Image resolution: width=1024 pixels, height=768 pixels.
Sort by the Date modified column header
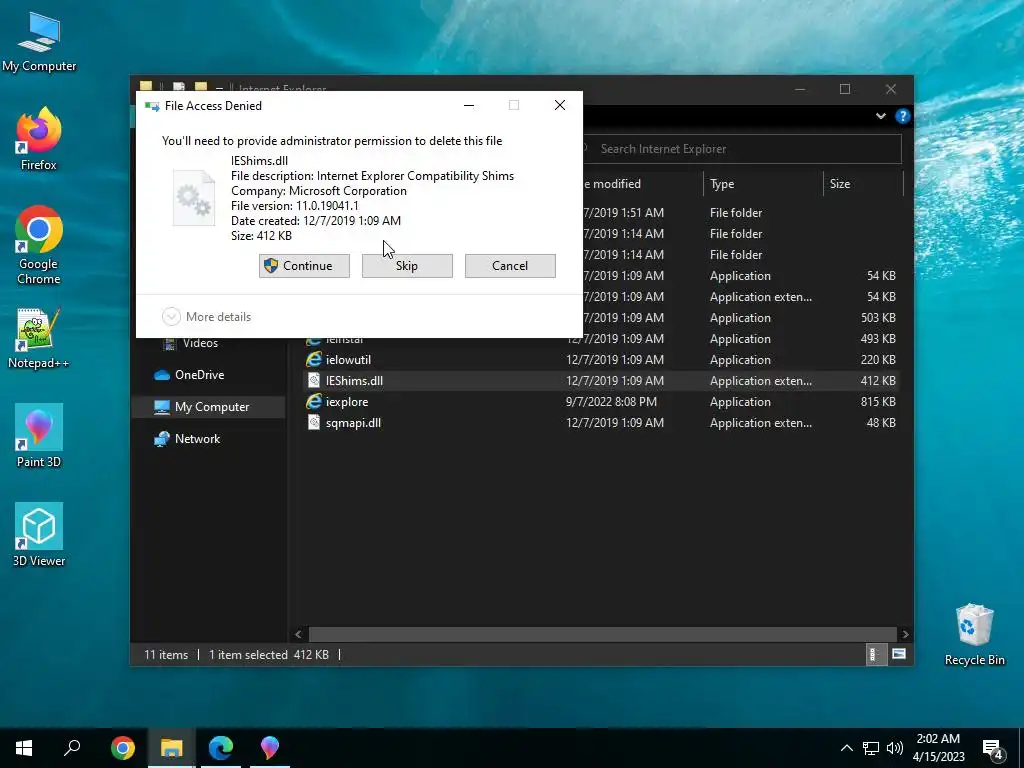(x=642, y=184)
